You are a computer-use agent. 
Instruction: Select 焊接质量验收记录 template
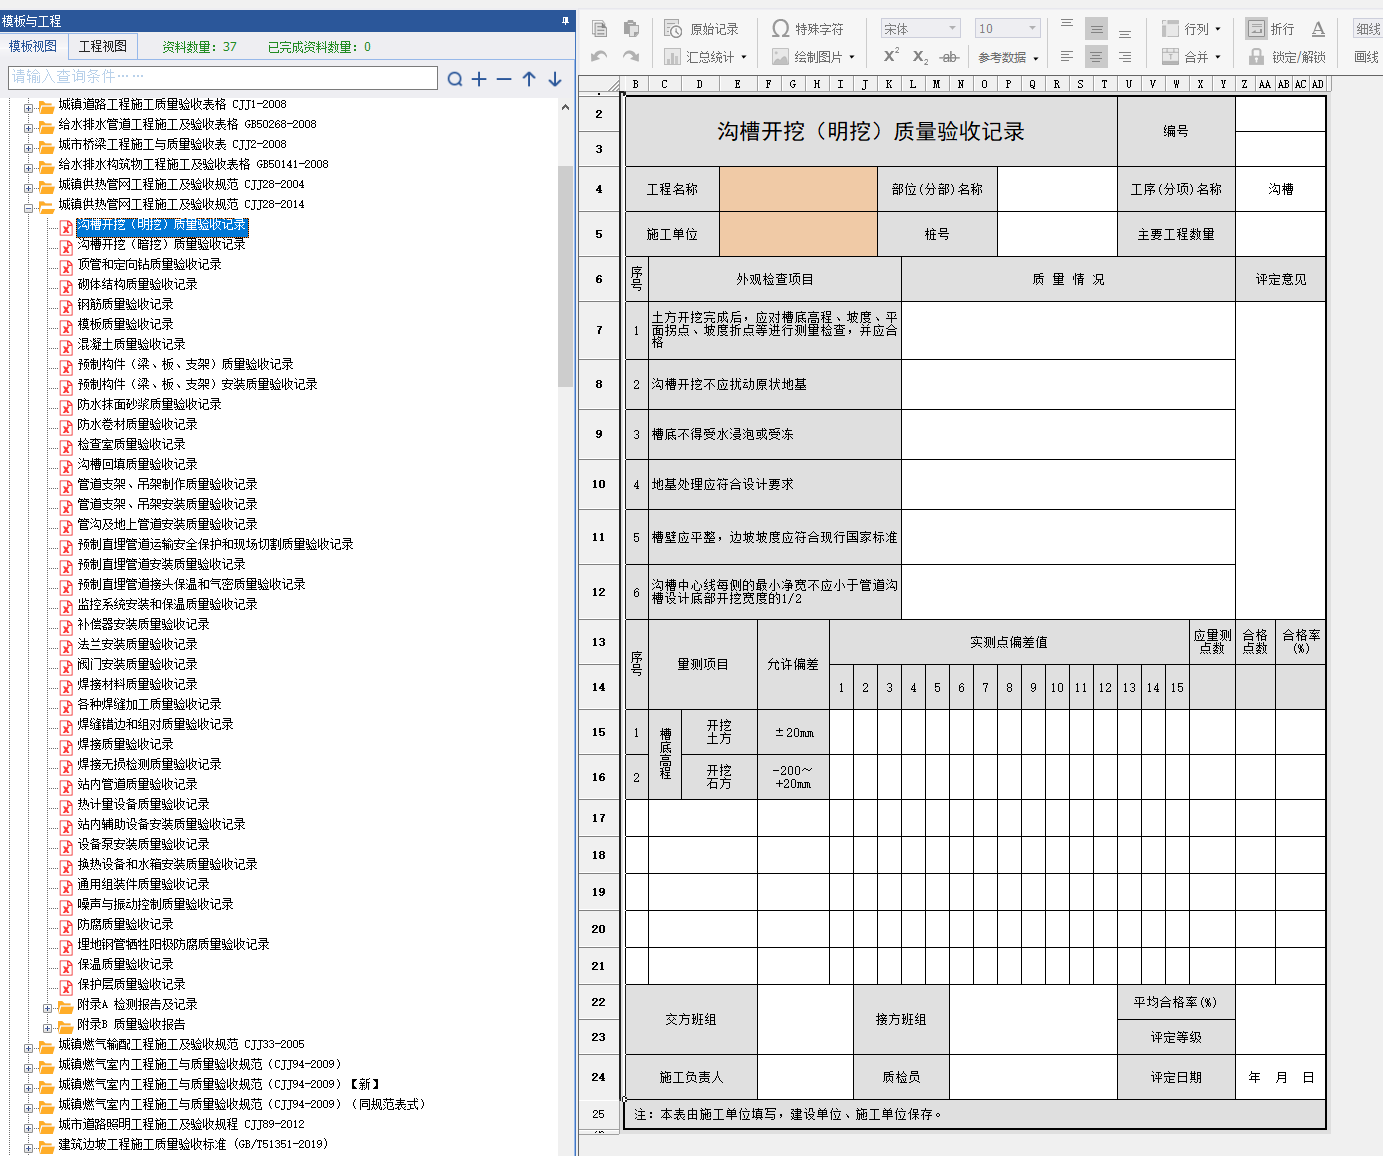[125, 744]
